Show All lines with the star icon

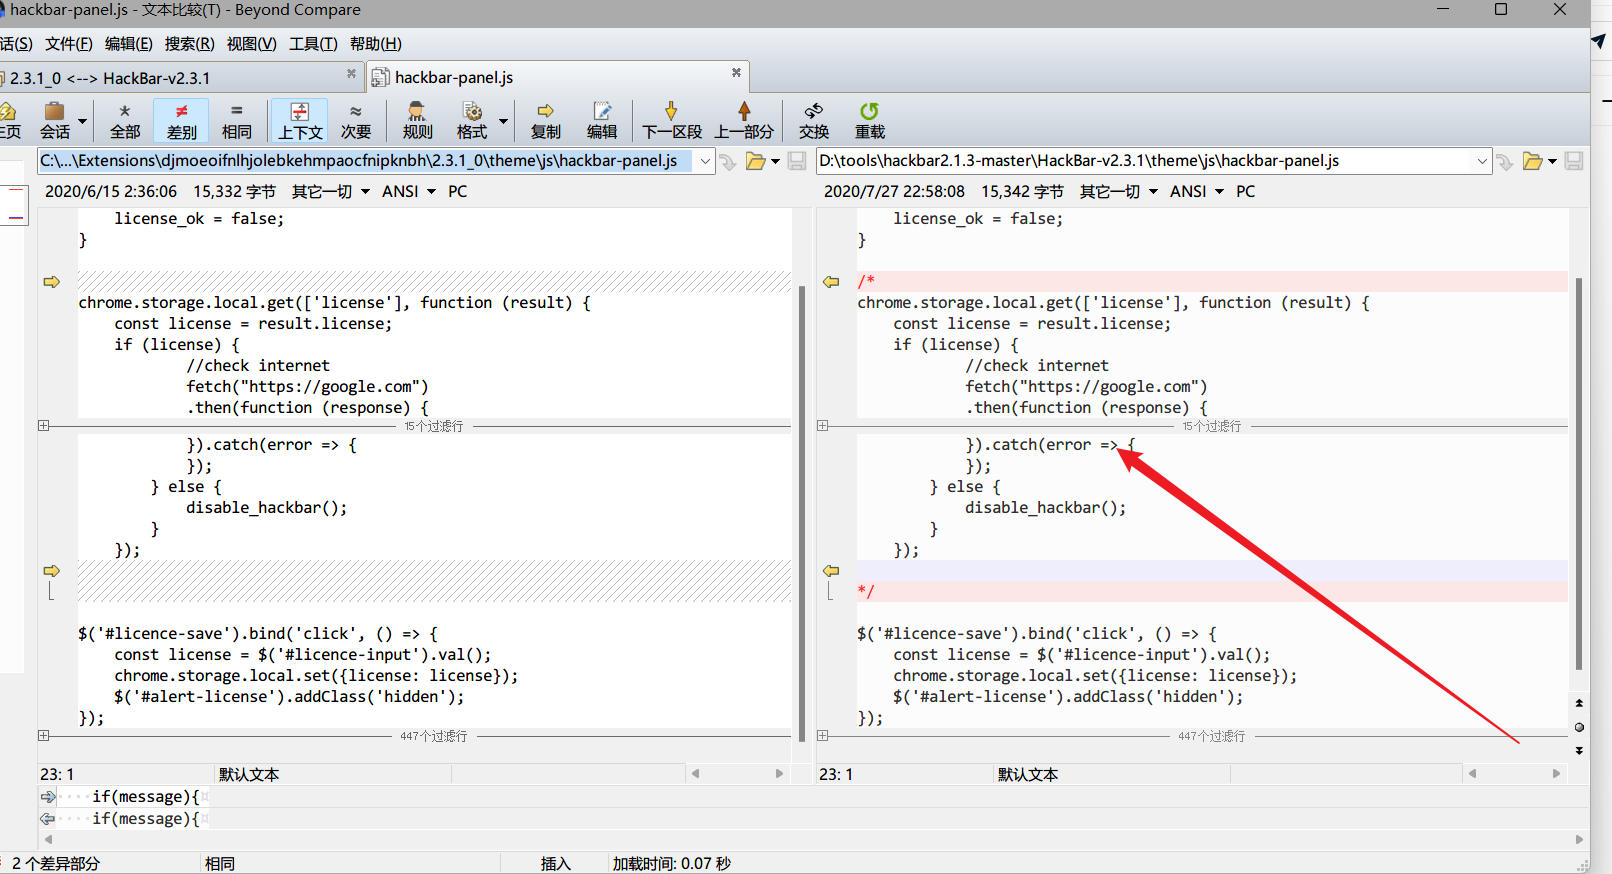pyautogui.click(x=125, y=120)
